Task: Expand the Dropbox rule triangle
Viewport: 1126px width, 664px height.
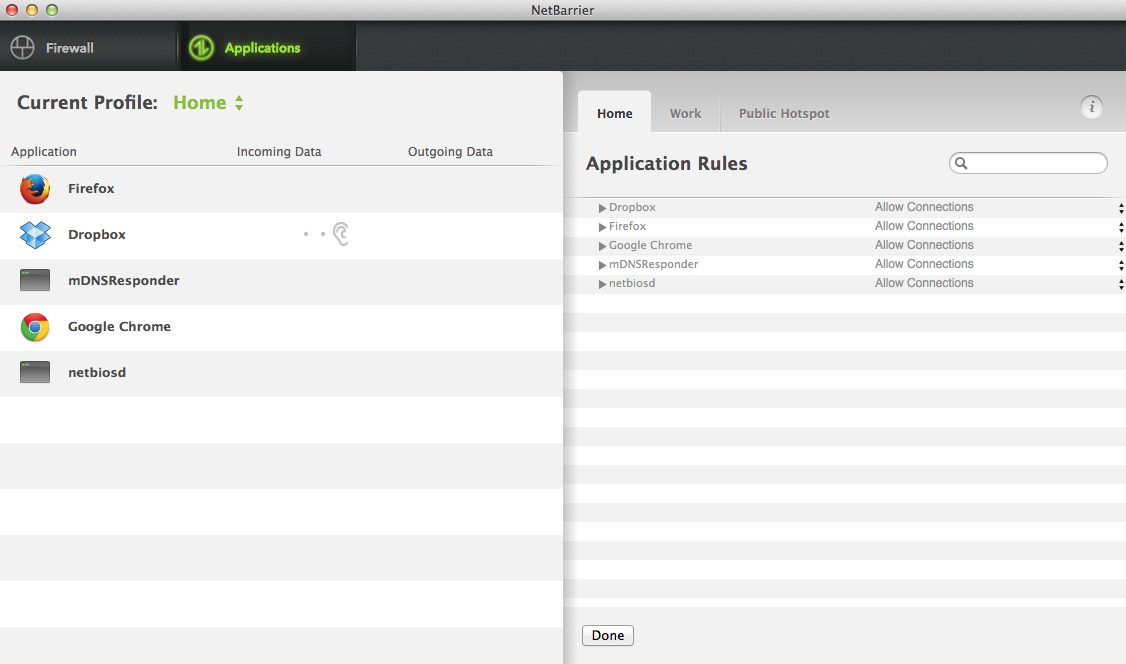Action: pyautogui.click(x=602, y=207)
